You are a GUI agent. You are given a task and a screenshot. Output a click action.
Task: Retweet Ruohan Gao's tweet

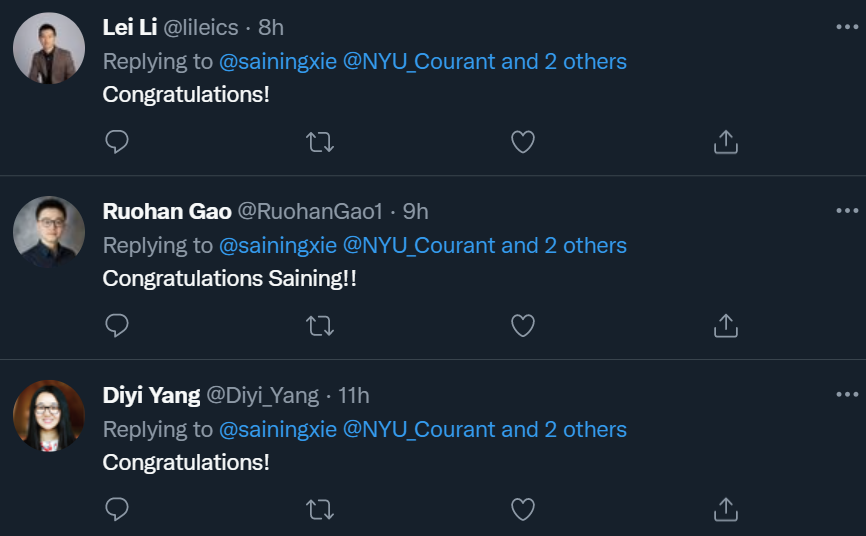(x=320, y=326)
